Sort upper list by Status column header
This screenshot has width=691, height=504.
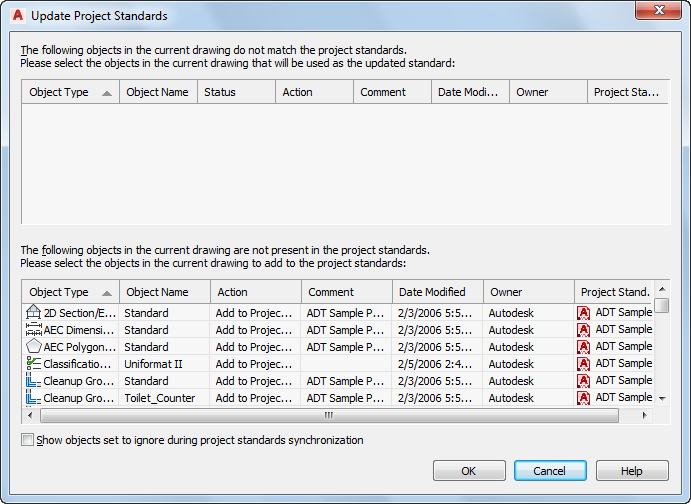coord(237,92)
